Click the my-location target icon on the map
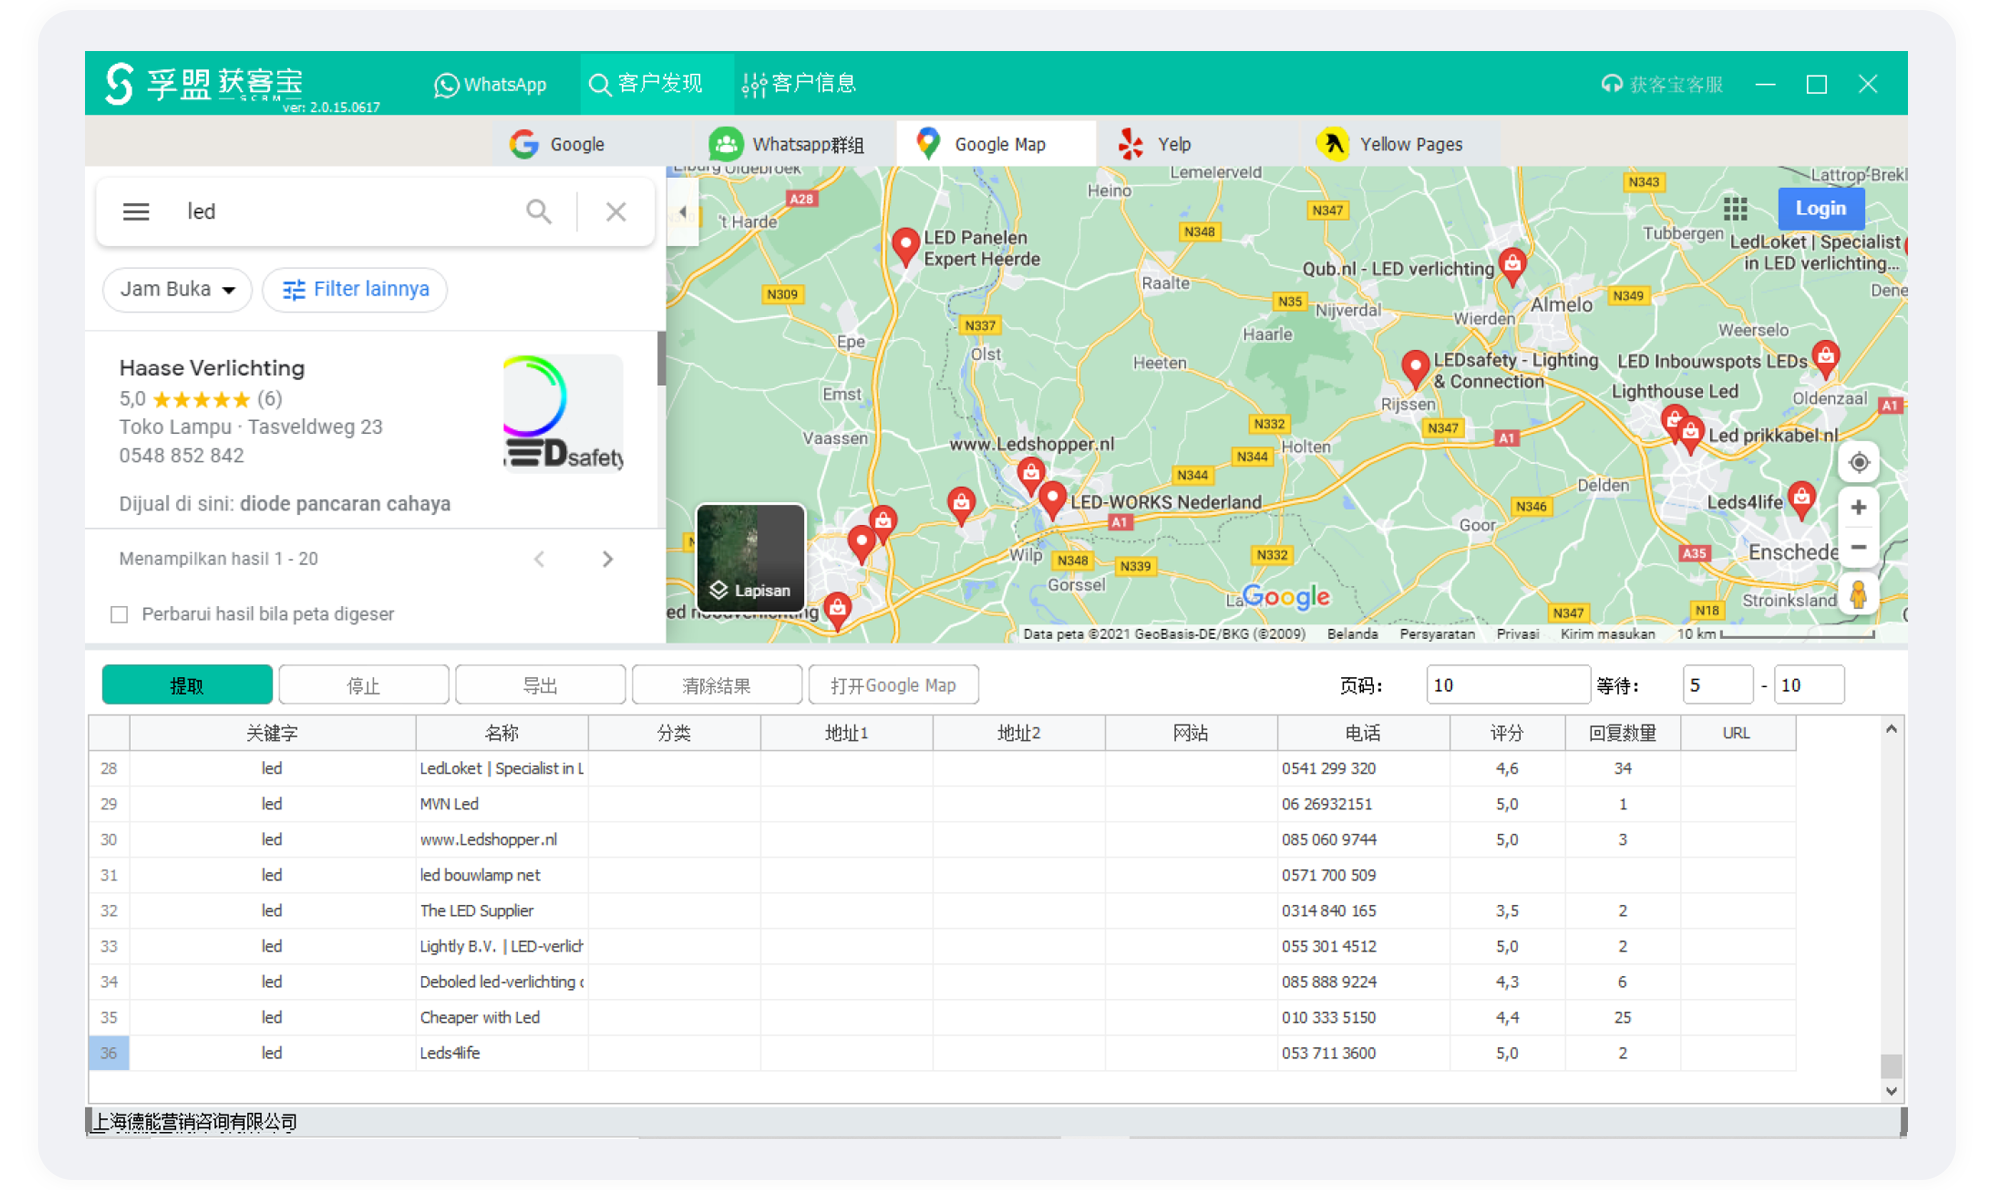This screenshot has width=1994, height=1190. pos(1858,462)
